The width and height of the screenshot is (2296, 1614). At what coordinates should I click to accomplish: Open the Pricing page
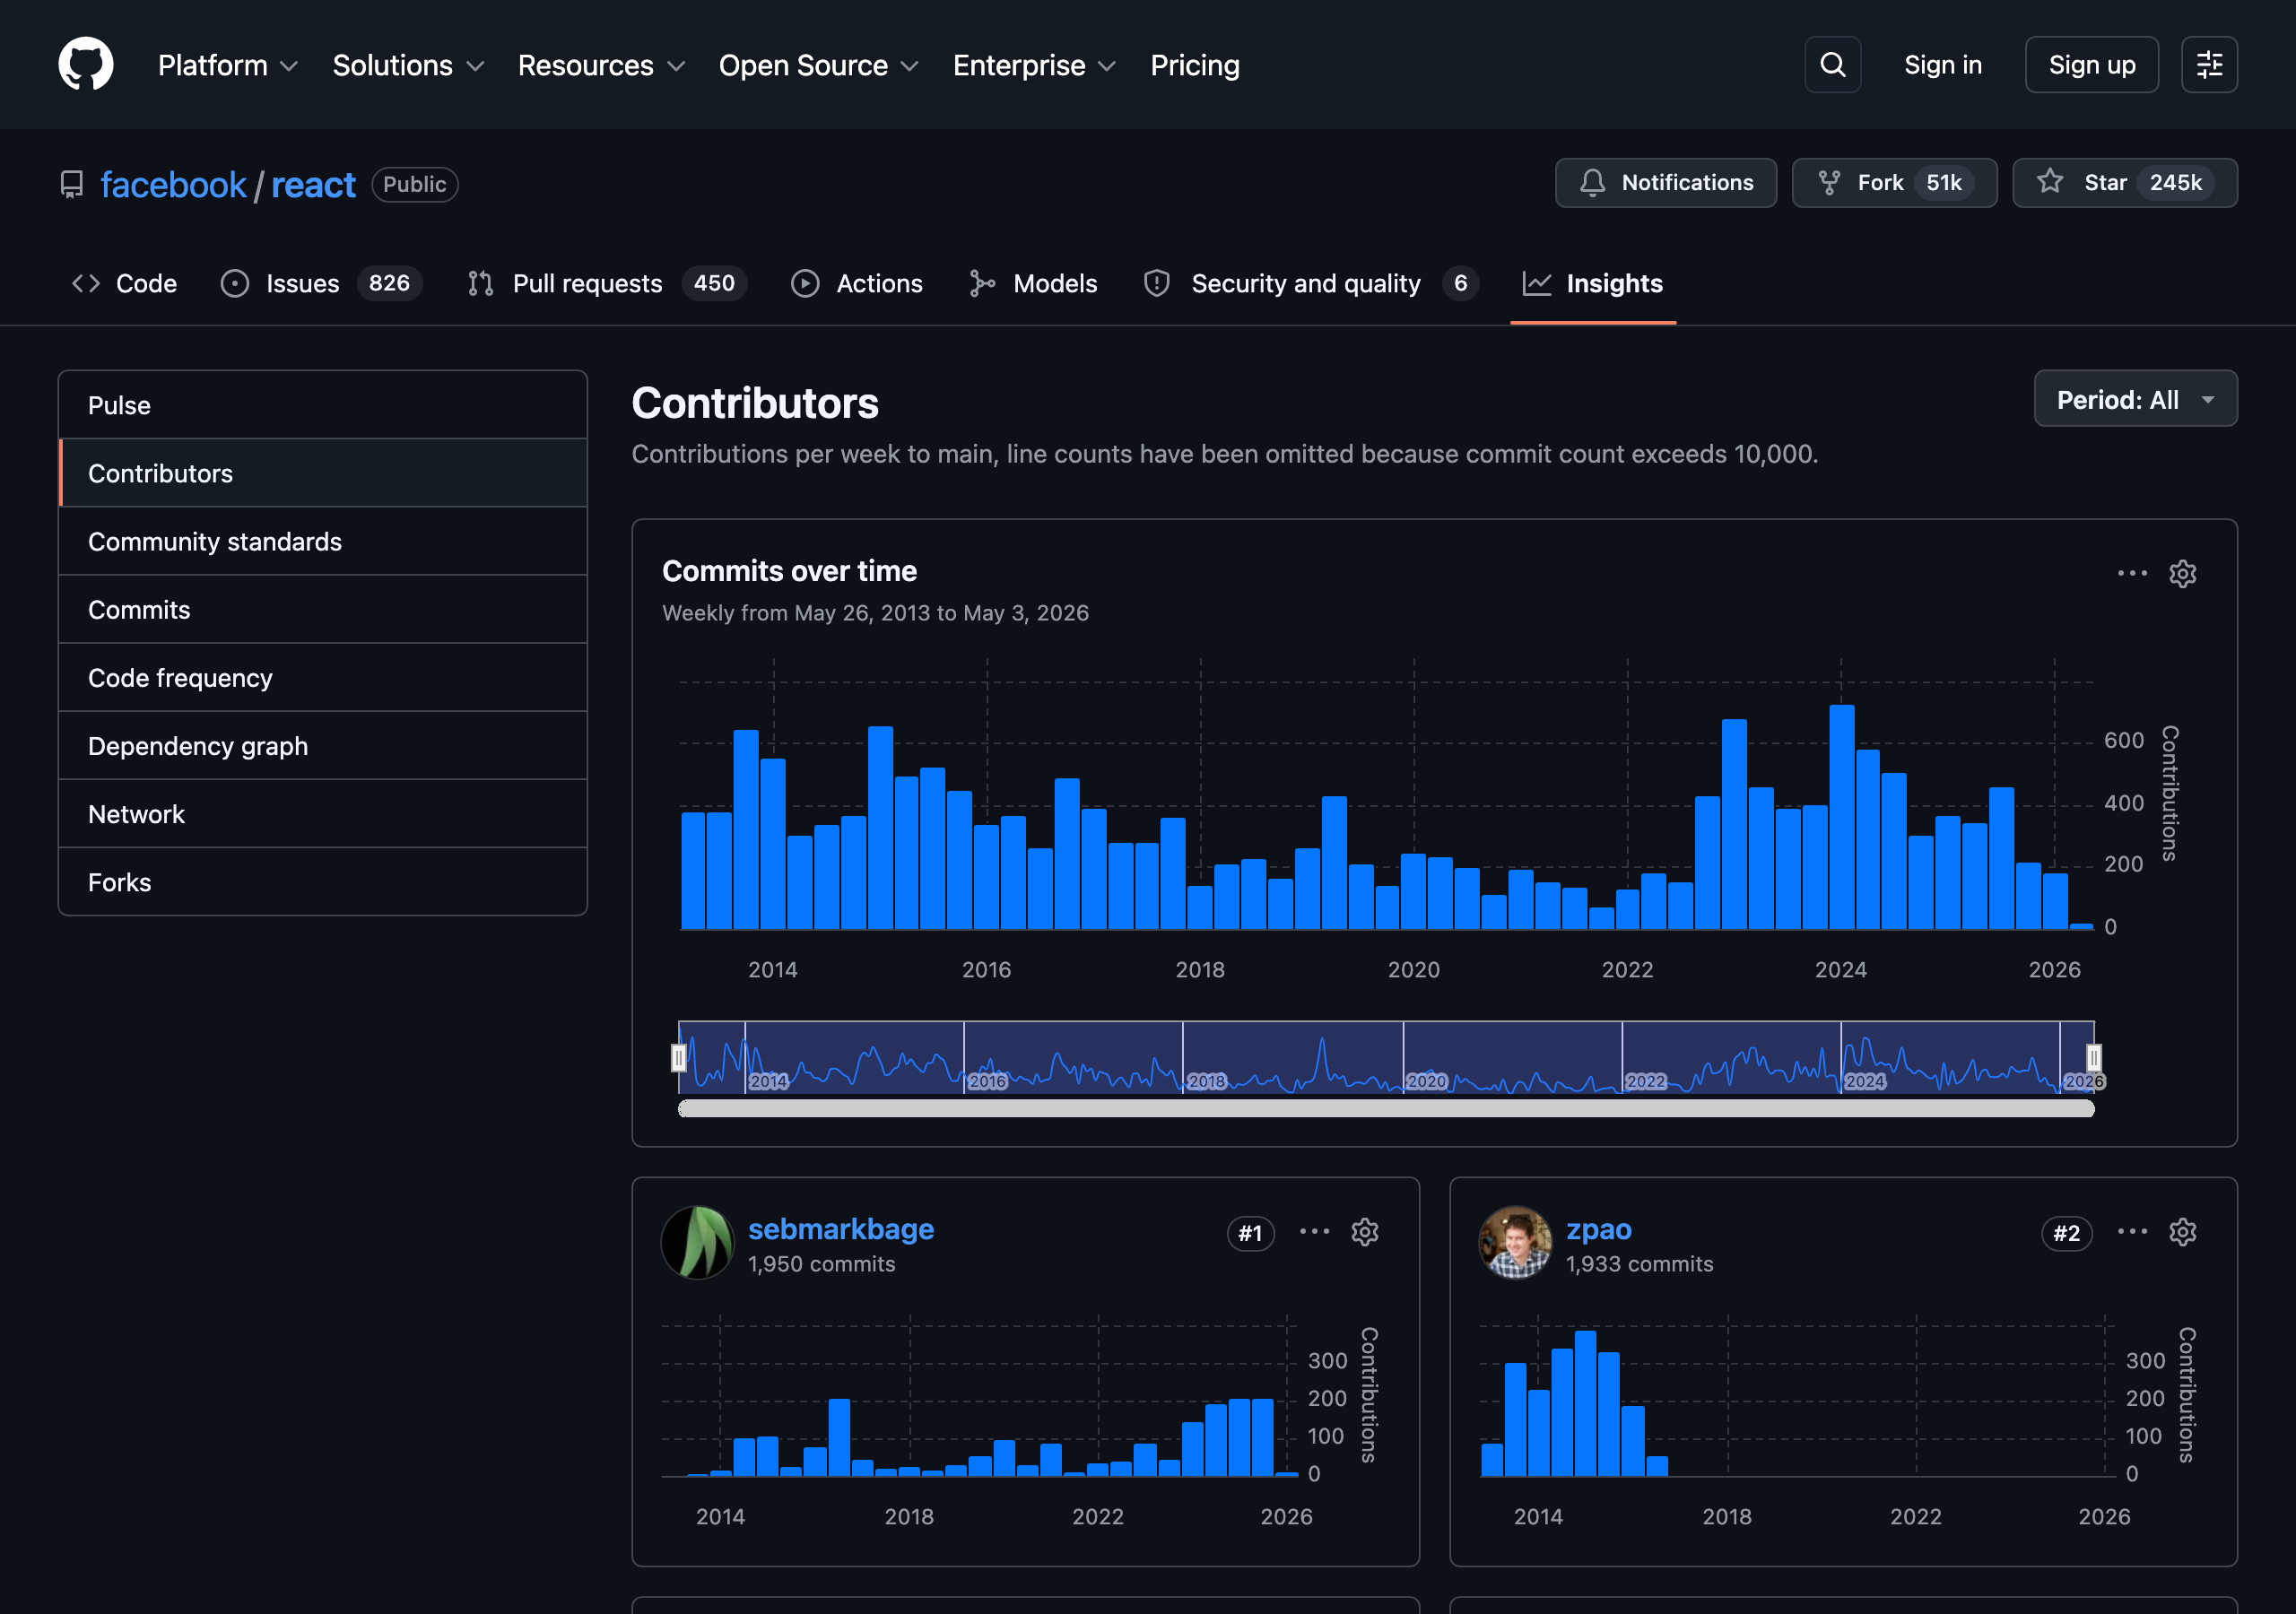1195,66
